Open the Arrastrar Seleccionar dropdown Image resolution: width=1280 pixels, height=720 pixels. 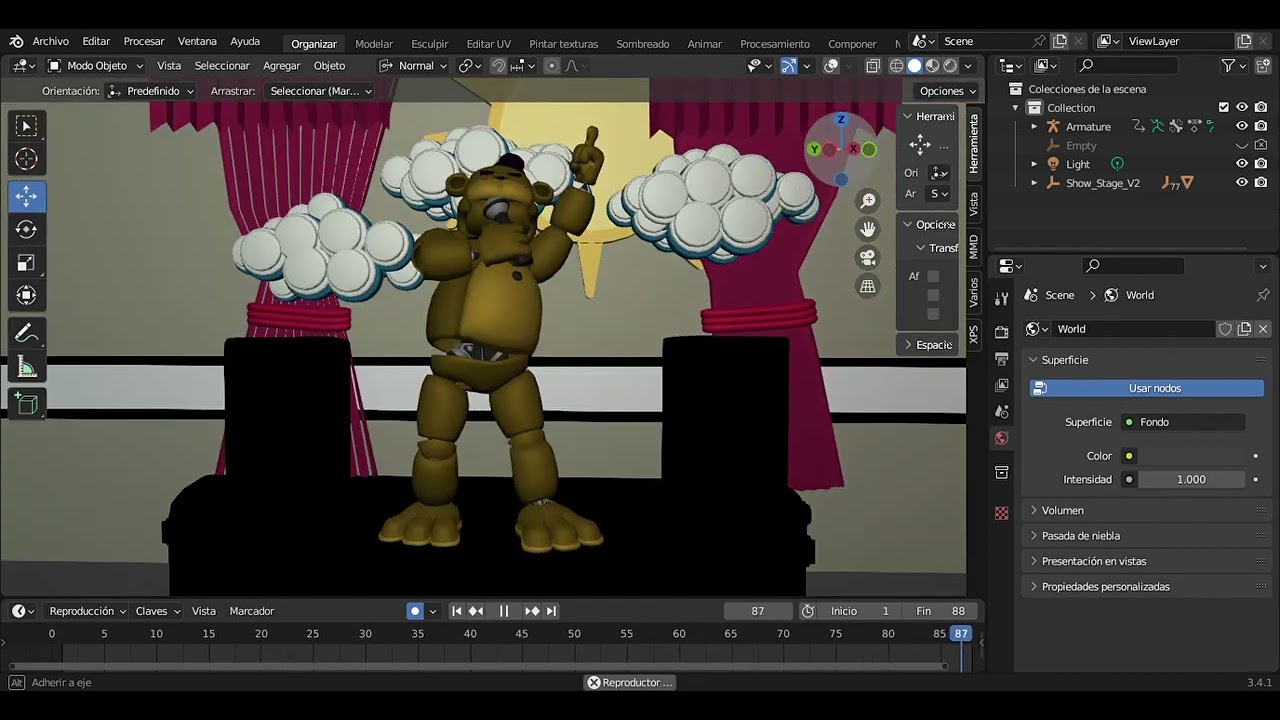click(x=321, y=91)
